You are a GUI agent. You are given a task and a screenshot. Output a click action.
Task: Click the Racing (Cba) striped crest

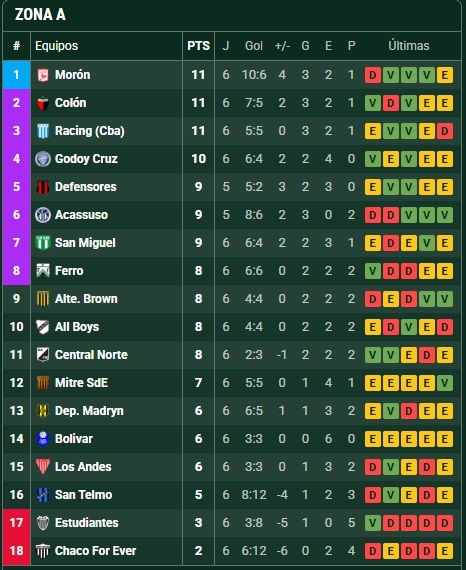(43, 131)
